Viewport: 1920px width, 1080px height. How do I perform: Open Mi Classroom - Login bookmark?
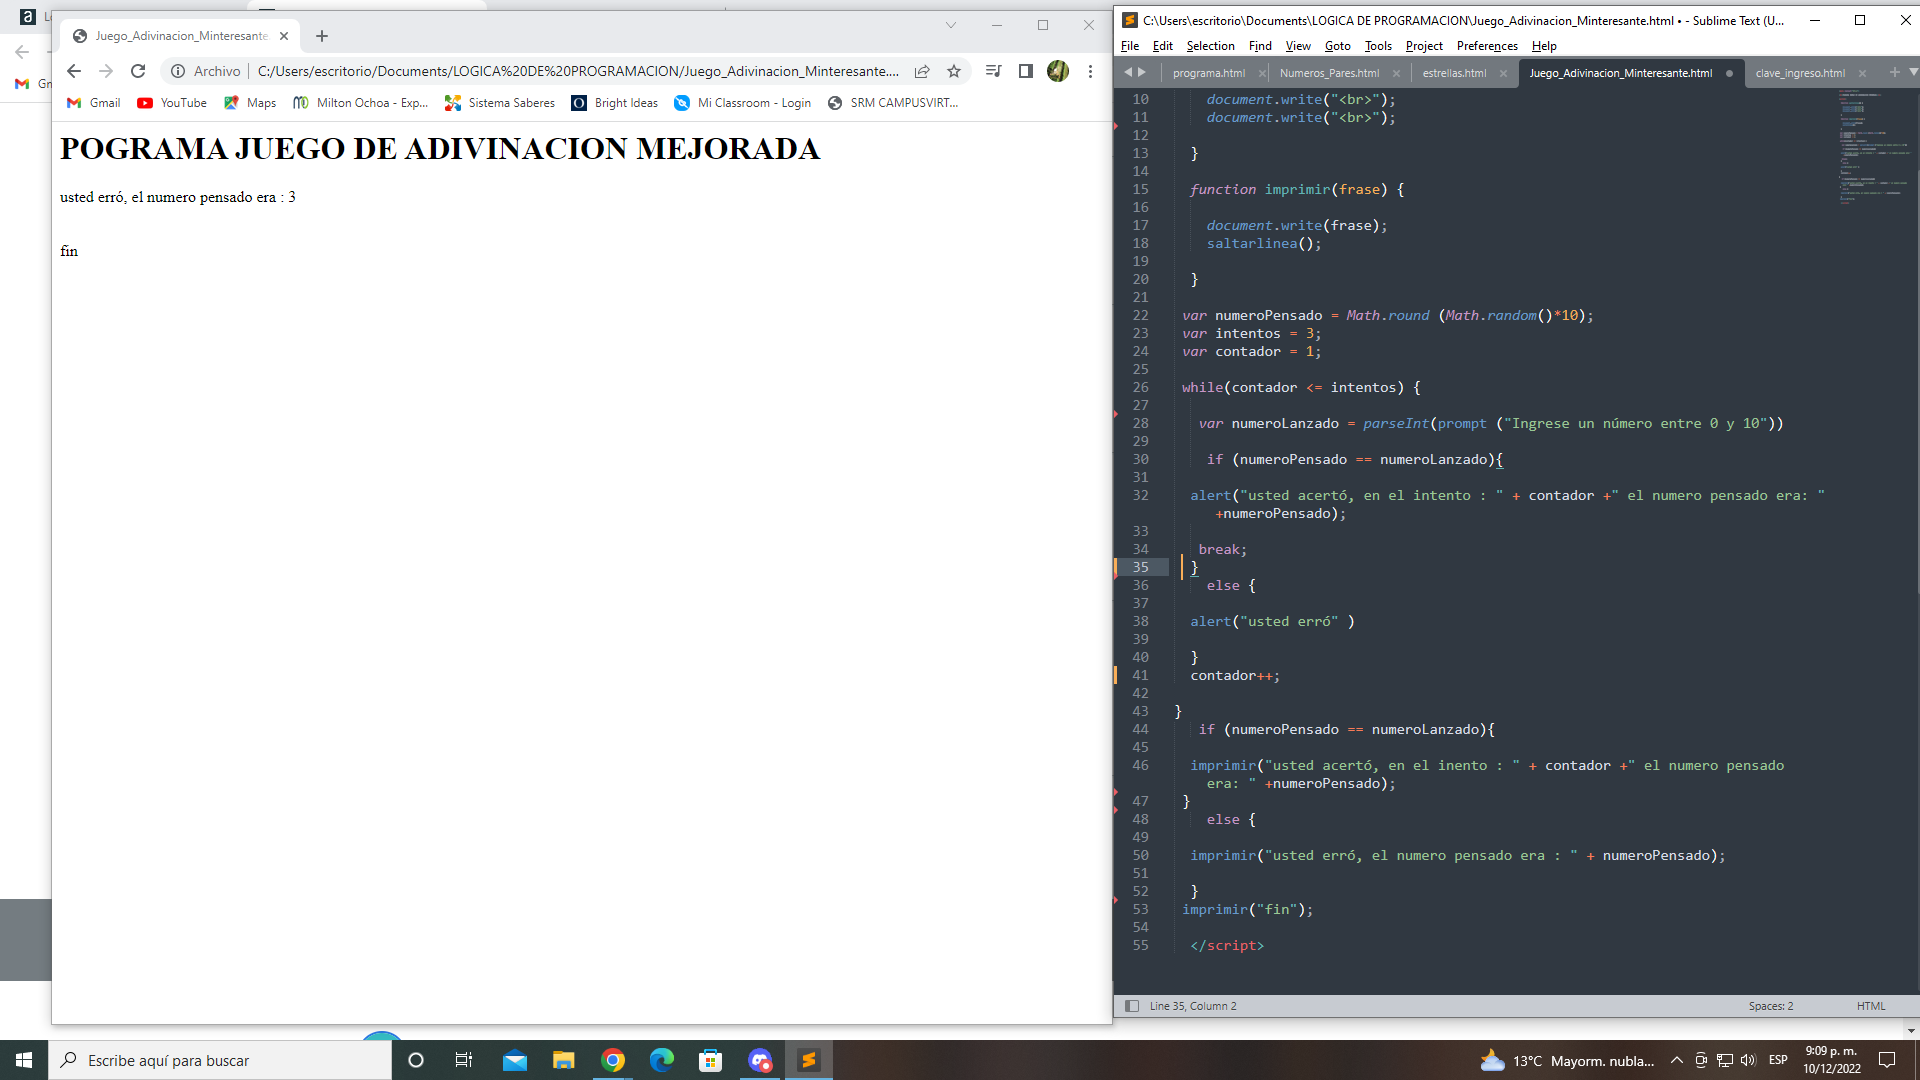pyautogui.click(x=743, y=103)
